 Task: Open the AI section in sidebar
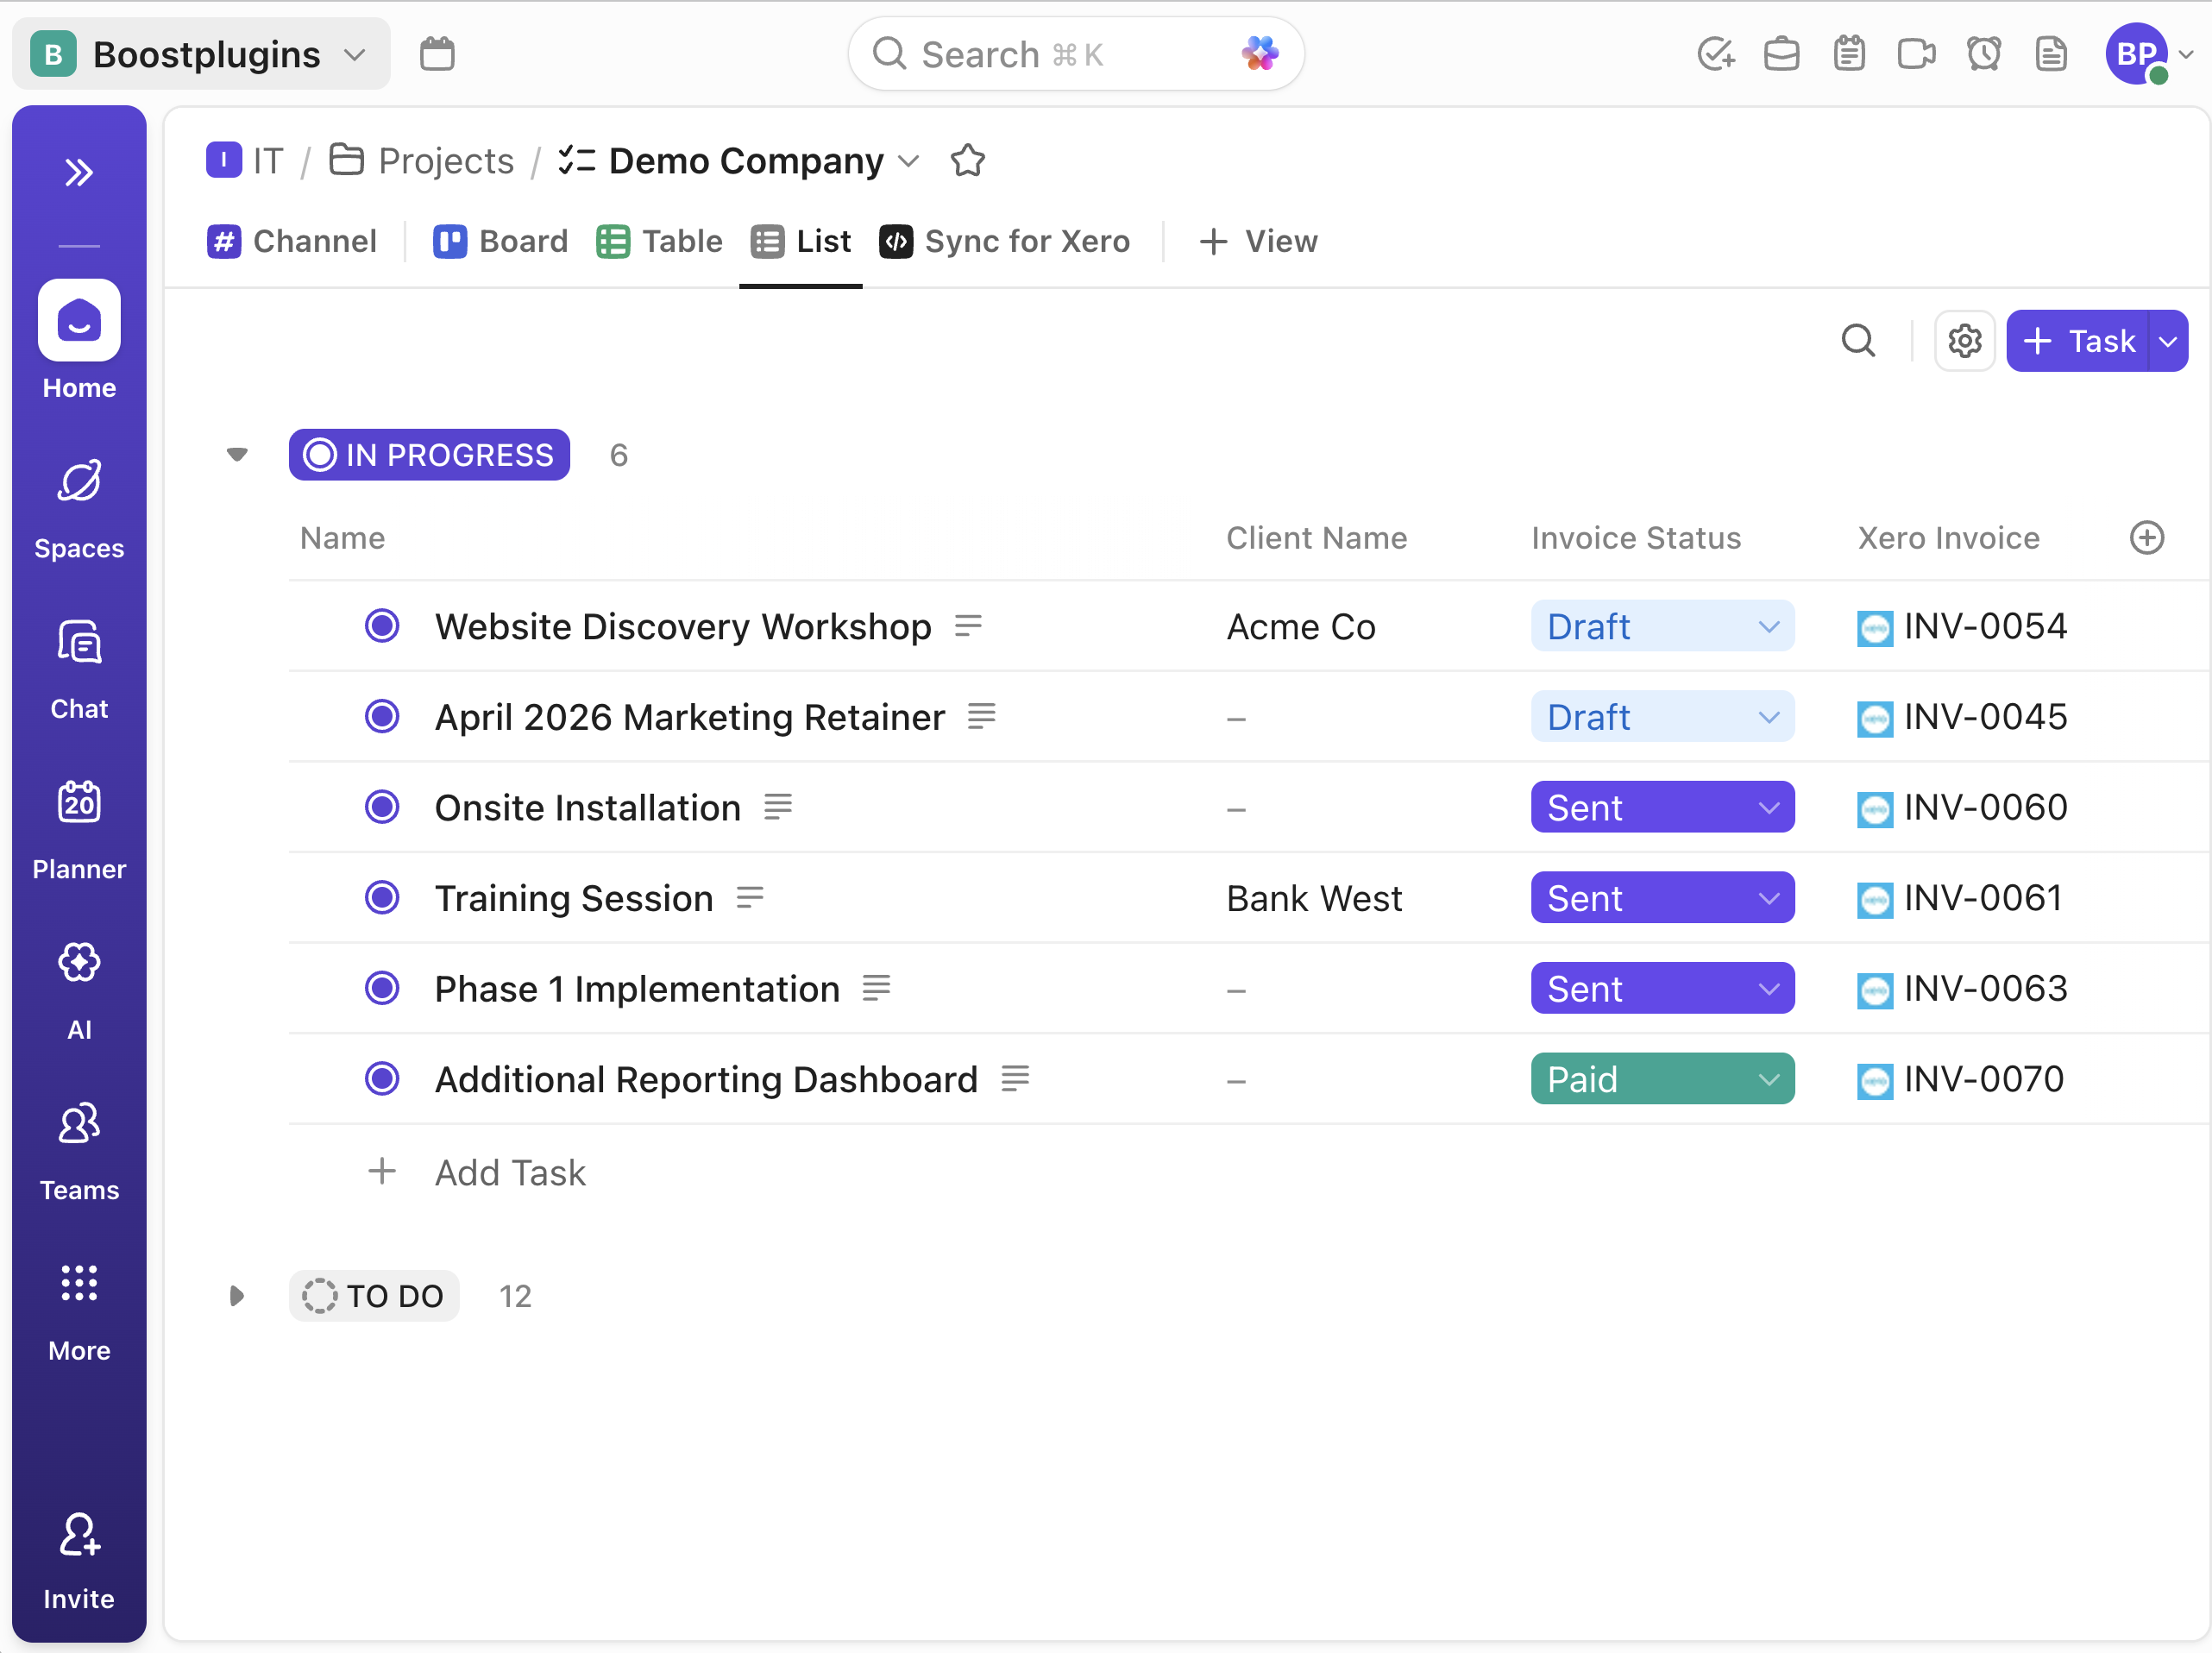pyautogui.click(x=79, y=989)
